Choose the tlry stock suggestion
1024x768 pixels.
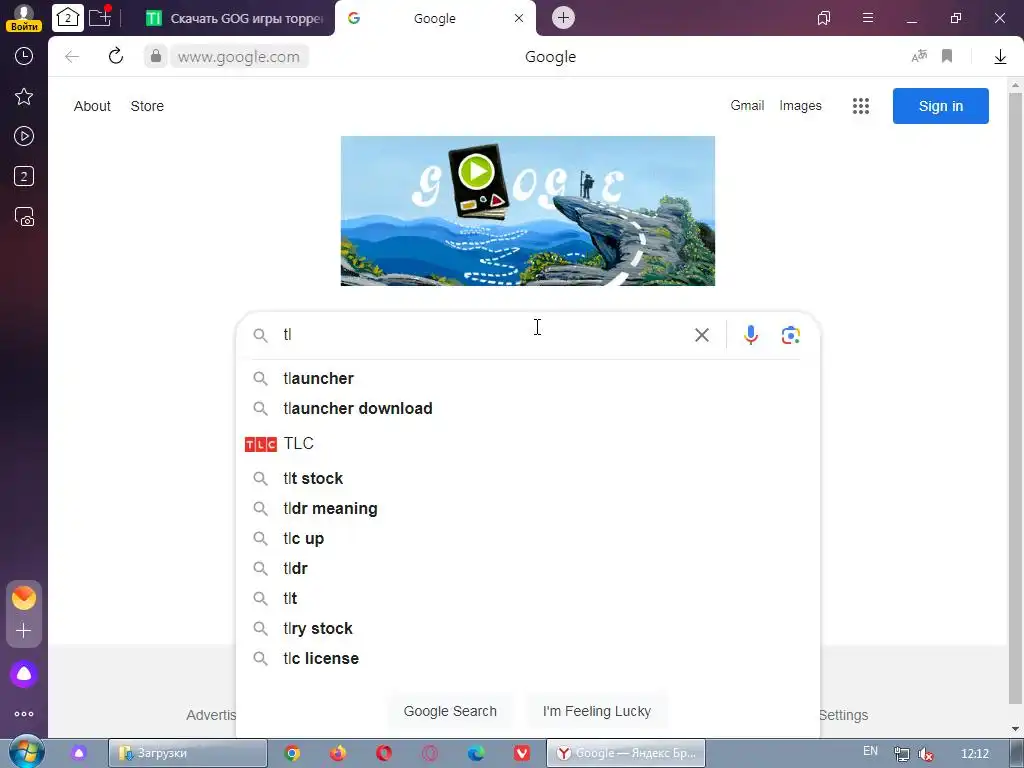click(527, 628)
